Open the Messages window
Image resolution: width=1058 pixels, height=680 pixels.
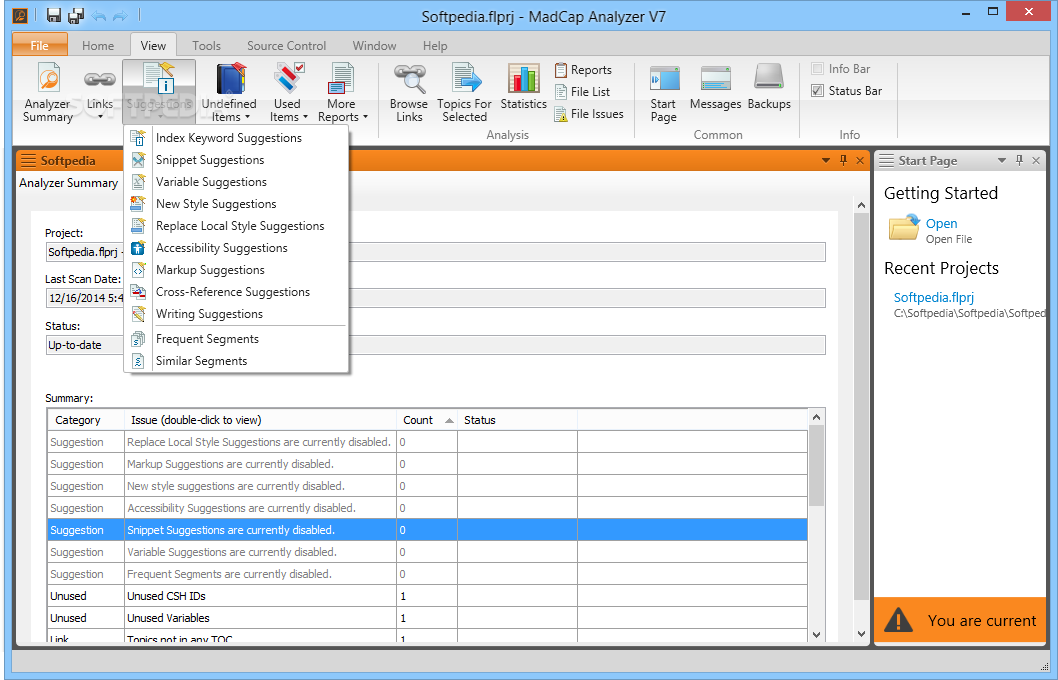click(x=715, y=88)
